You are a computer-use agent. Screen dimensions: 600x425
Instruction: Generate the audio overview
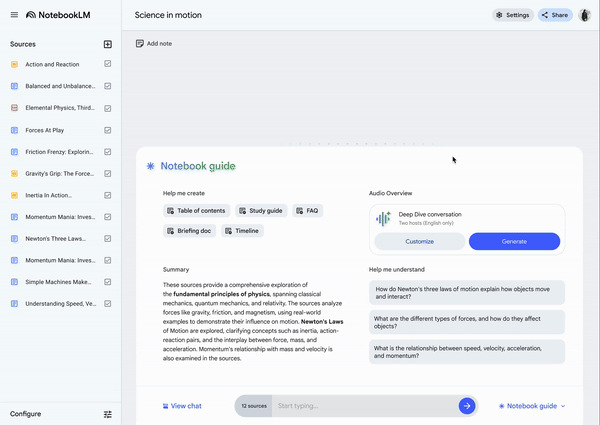pyautogui.click(x=514, y=241)
